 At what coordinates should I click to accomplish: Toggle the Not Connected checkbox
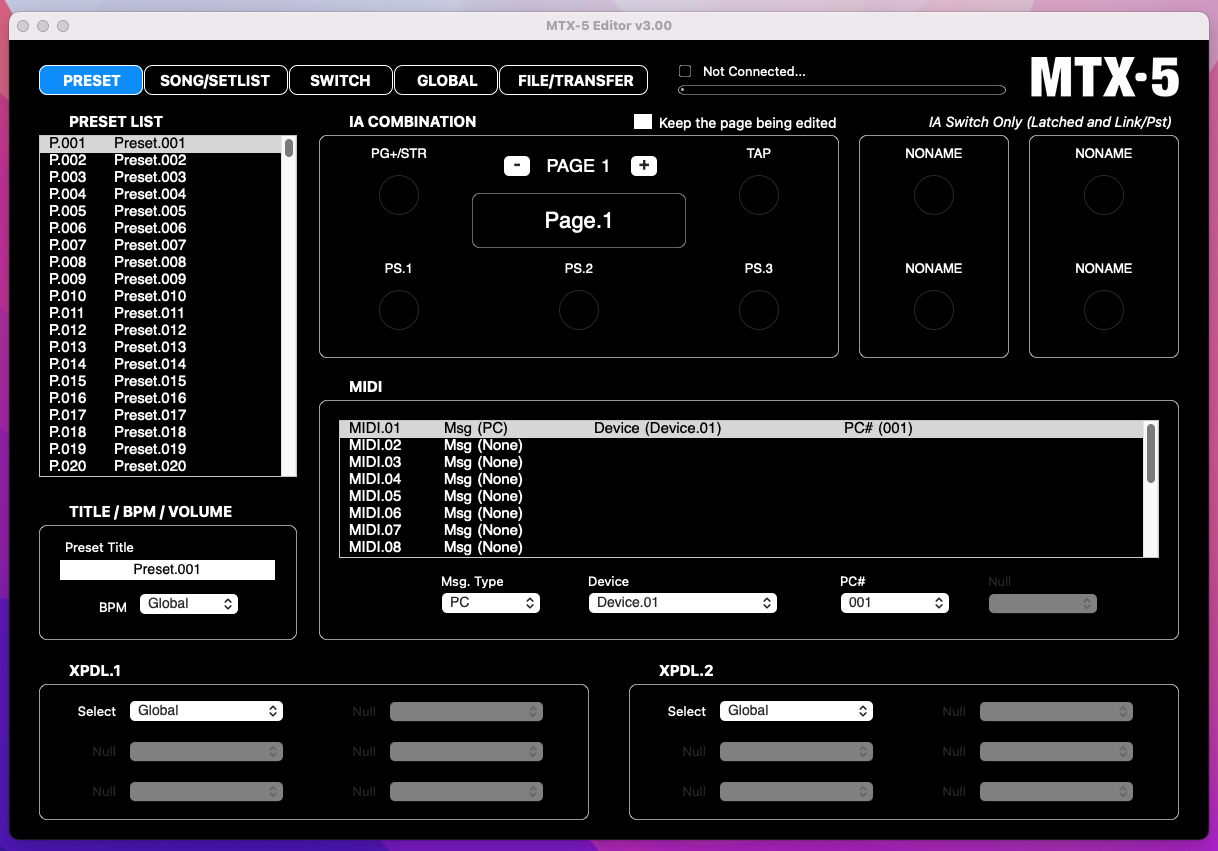point(685,71)
